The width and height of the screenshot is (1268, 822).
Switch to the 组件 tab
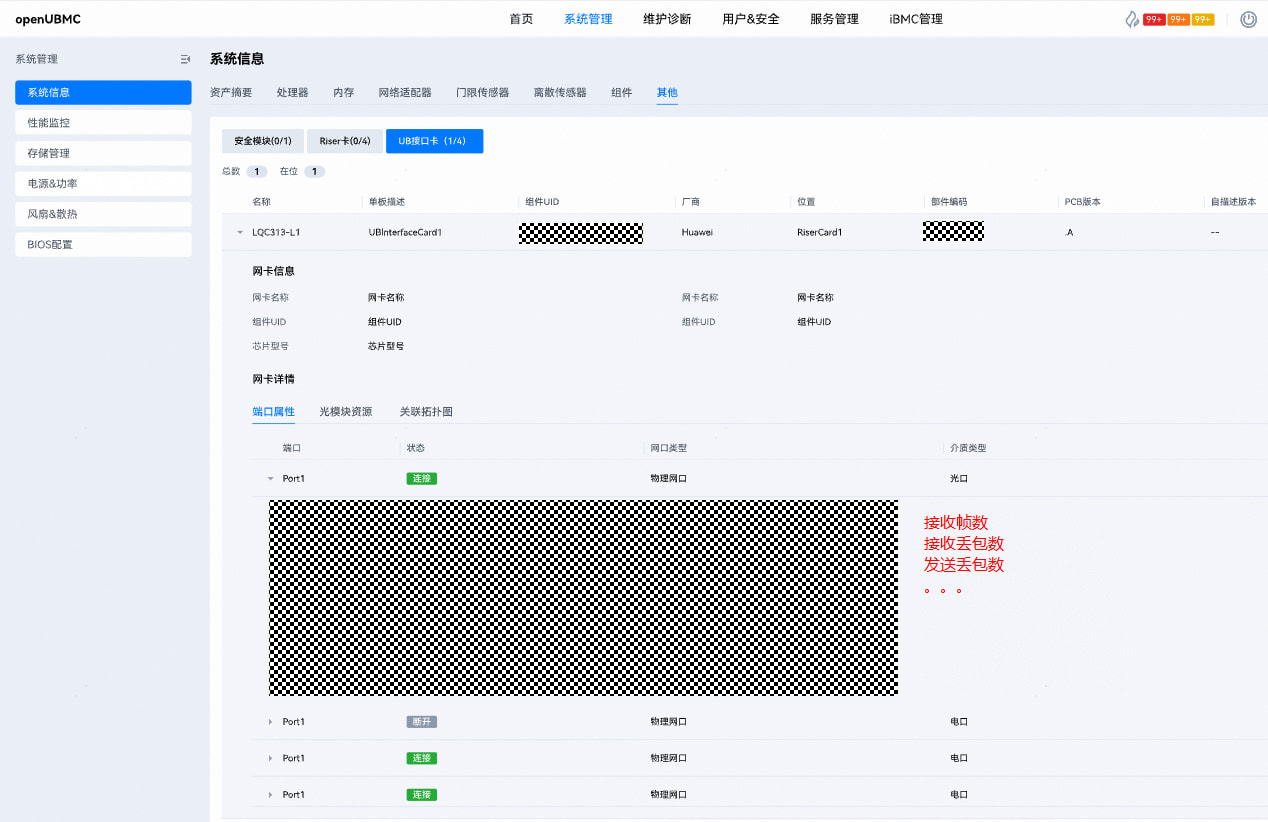point(622,92)
